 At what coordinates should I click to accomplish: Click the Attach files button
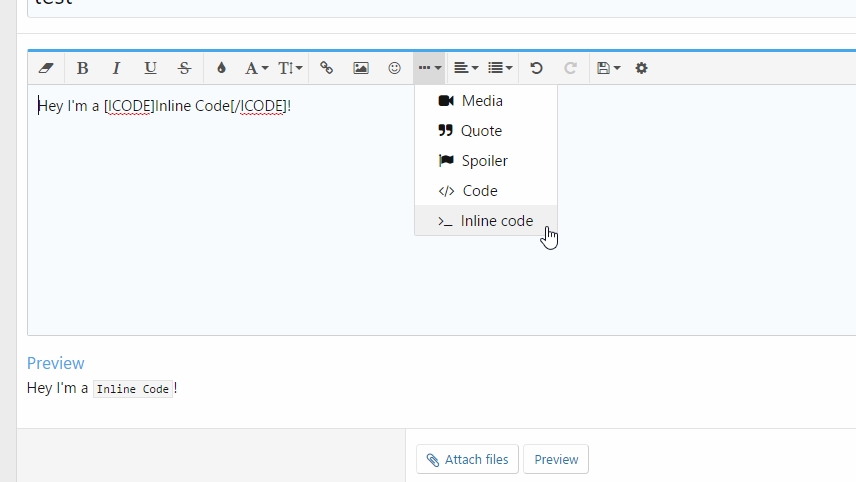pos(467,459)
